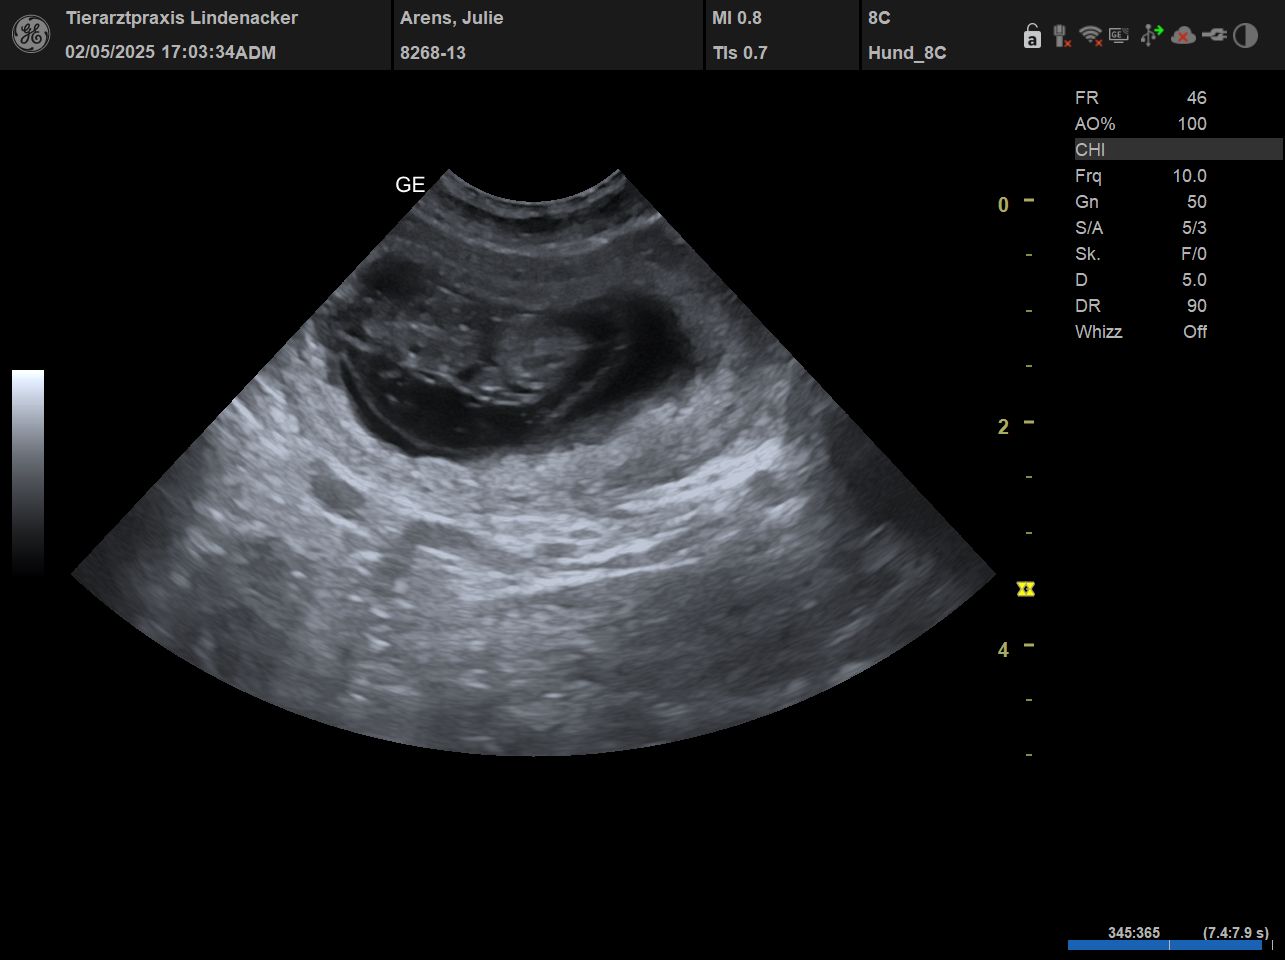Image resolution: width=1285 pixels, height=960 pixels.
Task: Click the USB device transfer icon
Action: pyautogui.click(x=1151, y=36)
